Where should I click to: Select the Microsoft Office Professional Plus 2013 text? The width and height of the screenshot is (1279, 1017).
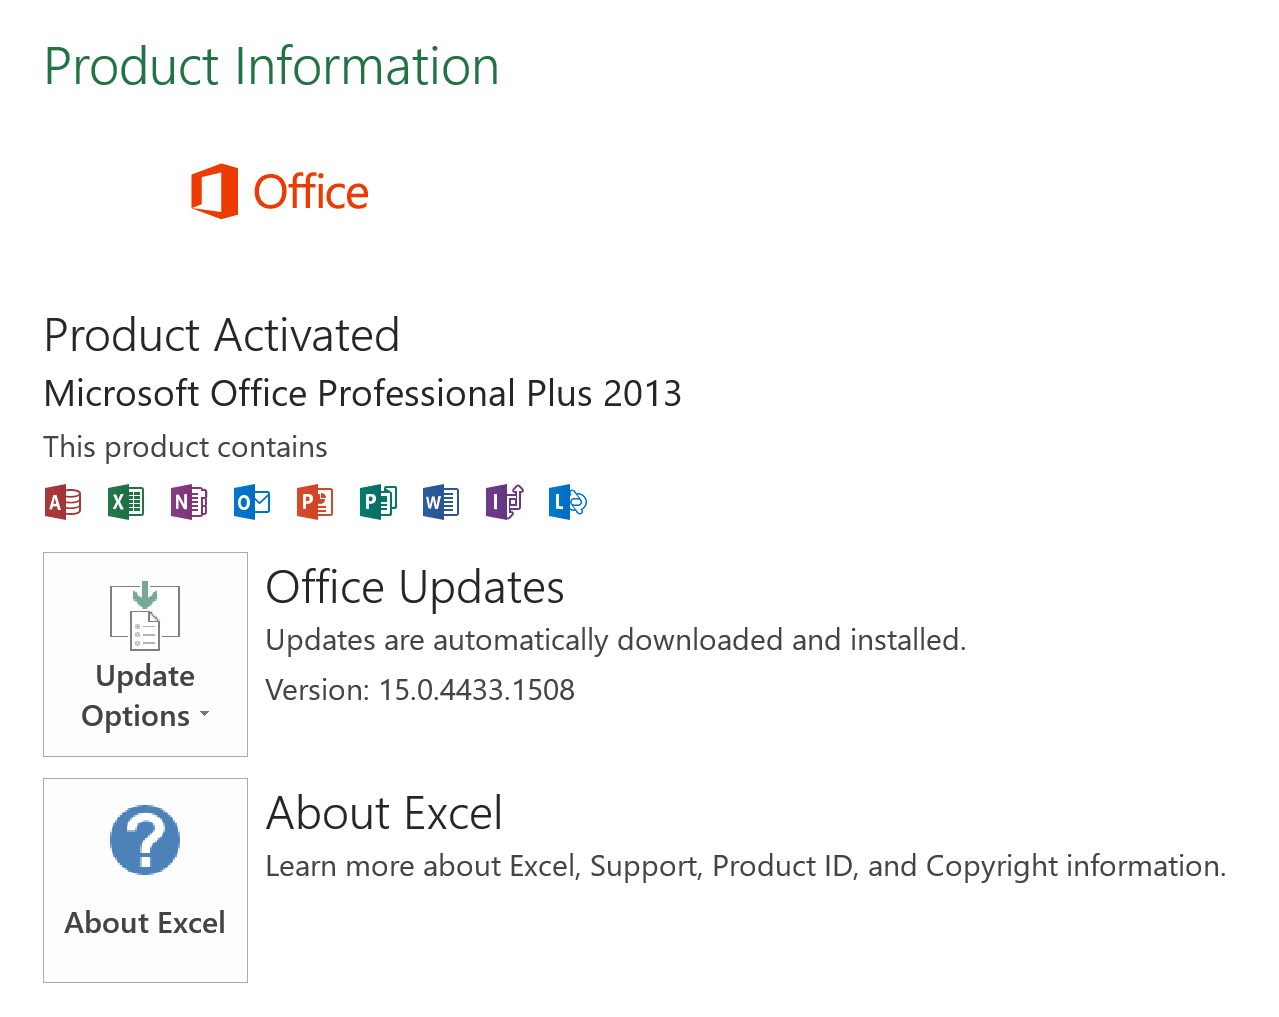pos(363,394)
